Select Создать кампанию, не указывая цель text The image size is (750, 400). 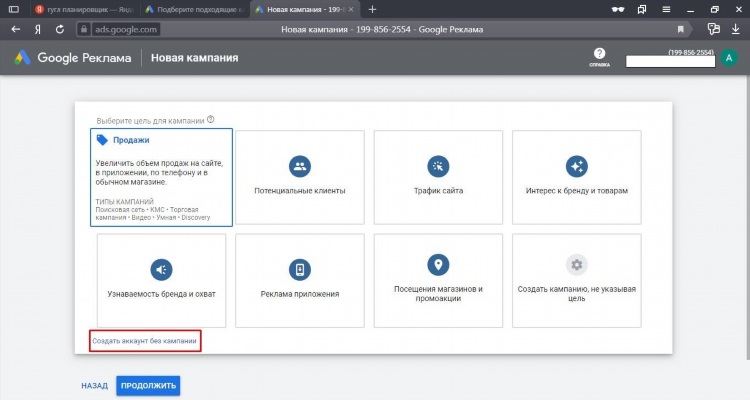577,293
